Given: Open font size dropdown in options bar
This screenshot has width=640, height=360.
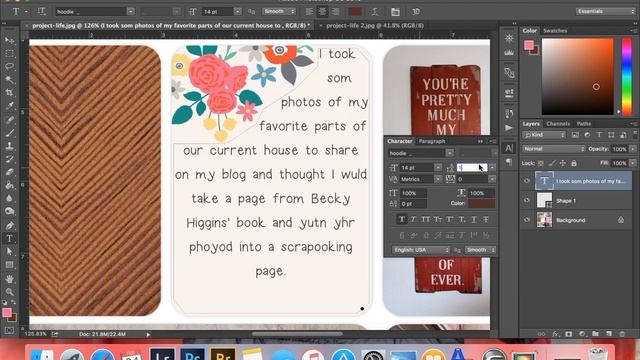Looking at the screenshot, I should (238, 12).
